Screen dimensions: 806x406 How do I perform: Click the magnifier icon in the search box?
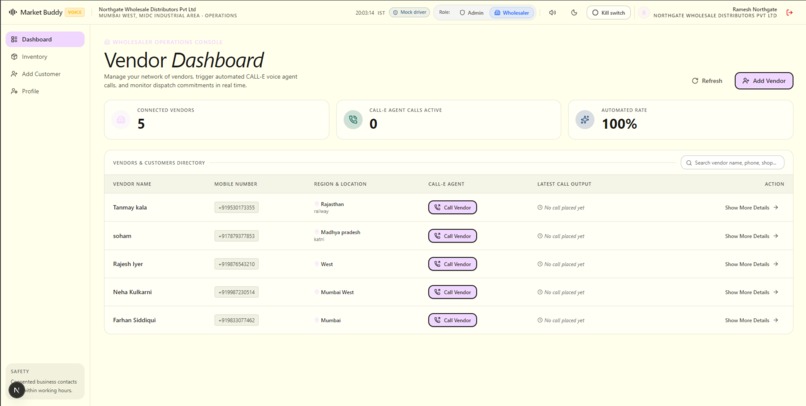(x=688, y=163)
